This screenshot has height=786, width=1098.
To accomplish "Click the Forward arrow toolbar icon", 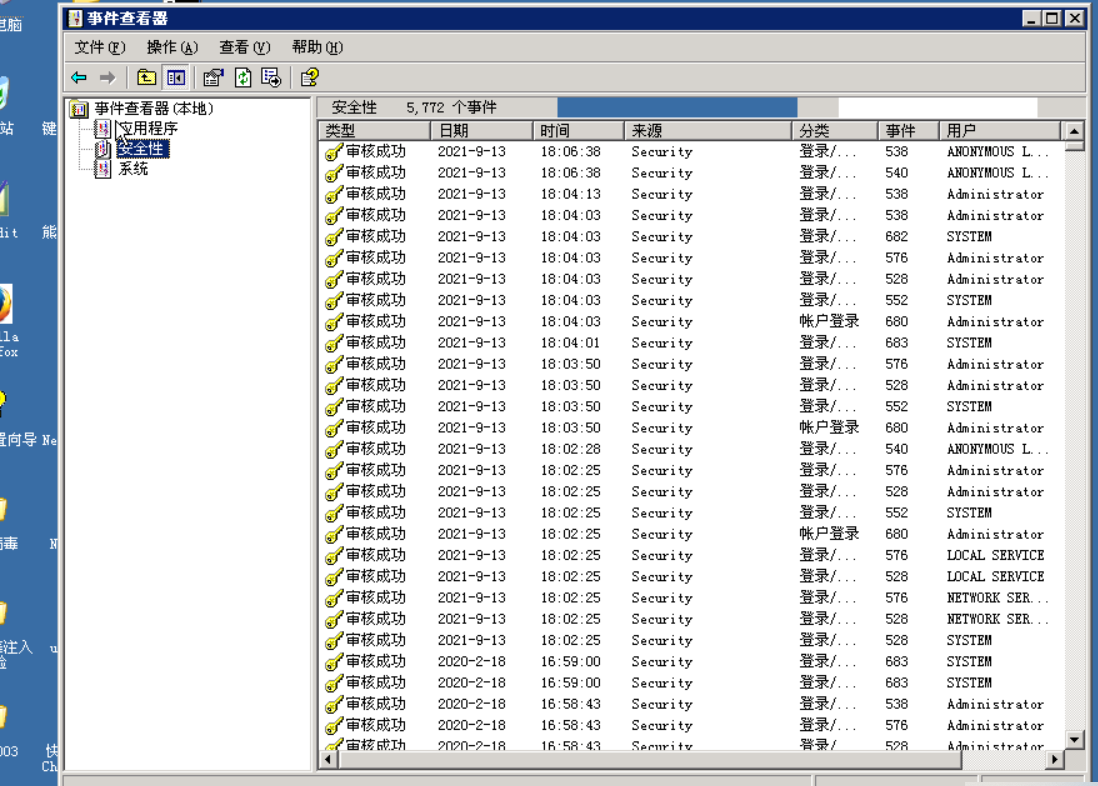I will click(x=107, y=78).
